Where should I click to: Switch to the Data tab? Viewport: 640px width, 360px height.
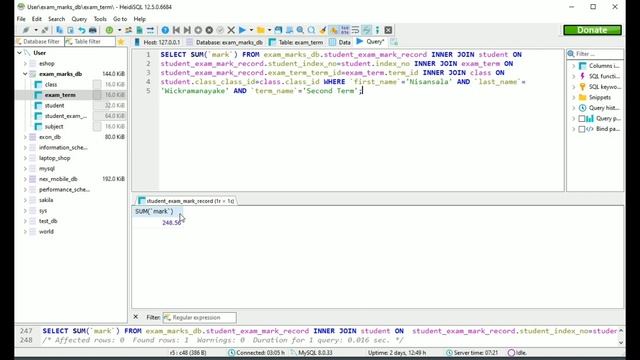(x=340, y=42)
